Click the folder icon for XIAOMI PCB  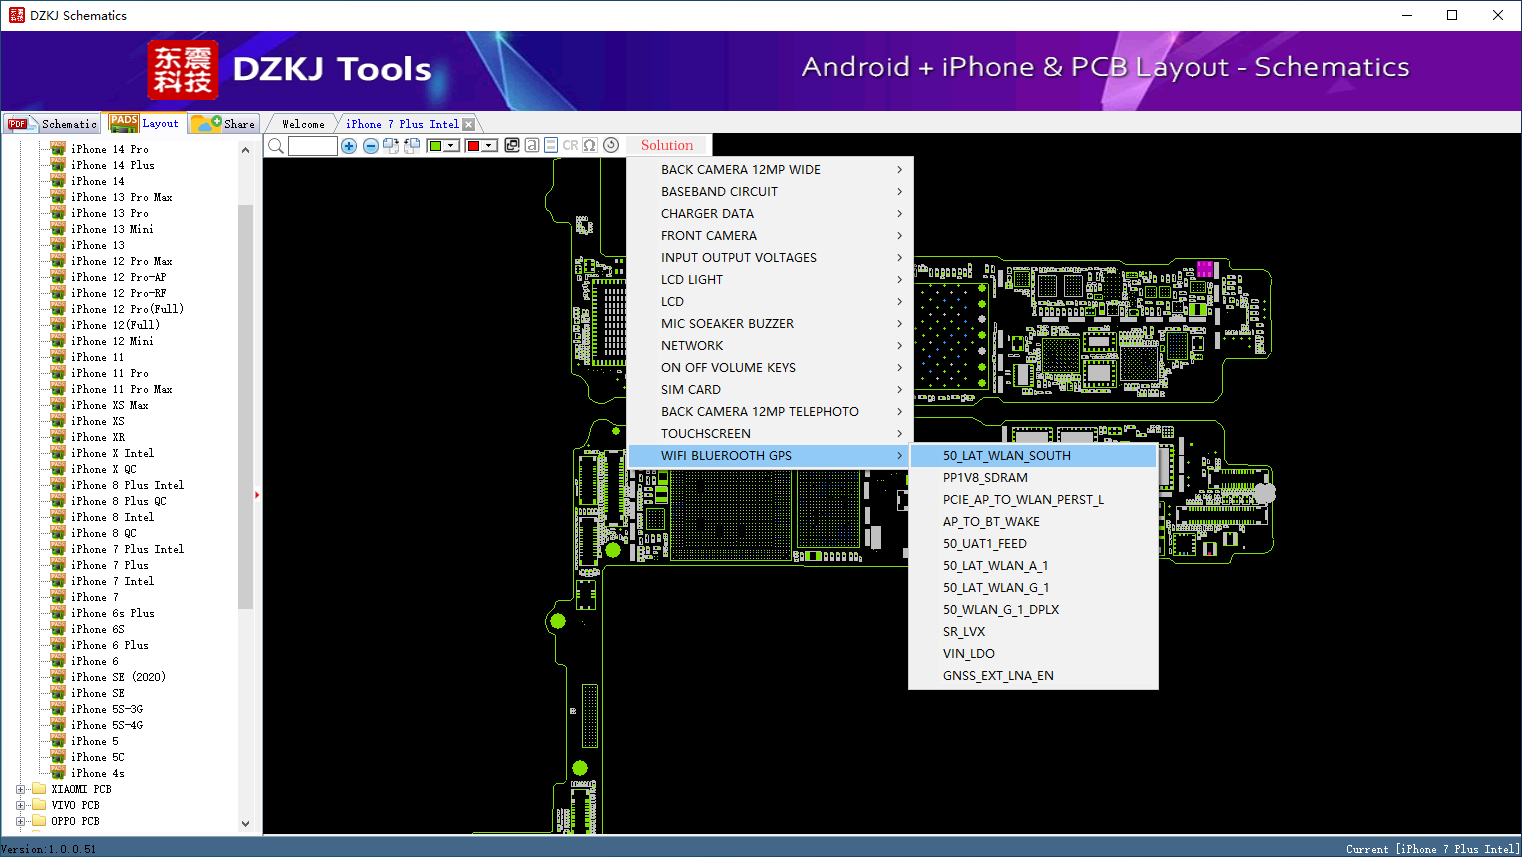coord(39,789)
